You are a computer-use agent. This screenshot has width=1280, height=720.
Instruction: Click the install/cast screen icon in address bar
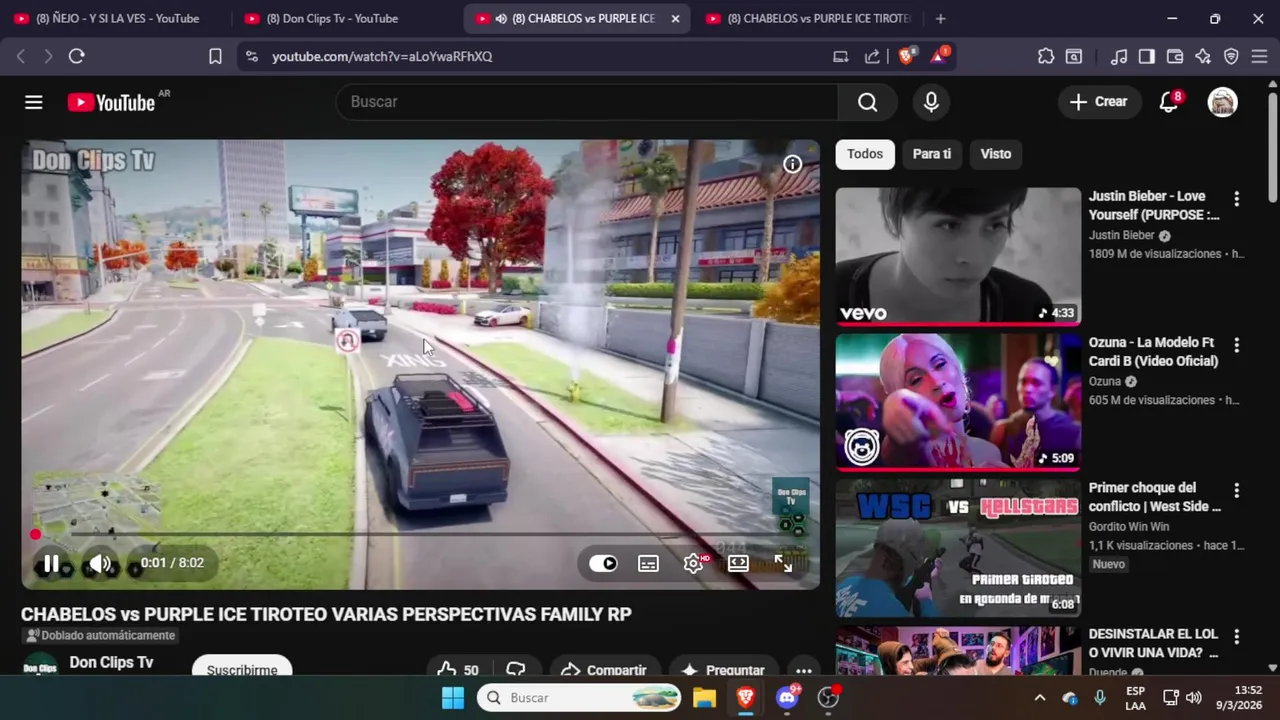tap(841, 57)
